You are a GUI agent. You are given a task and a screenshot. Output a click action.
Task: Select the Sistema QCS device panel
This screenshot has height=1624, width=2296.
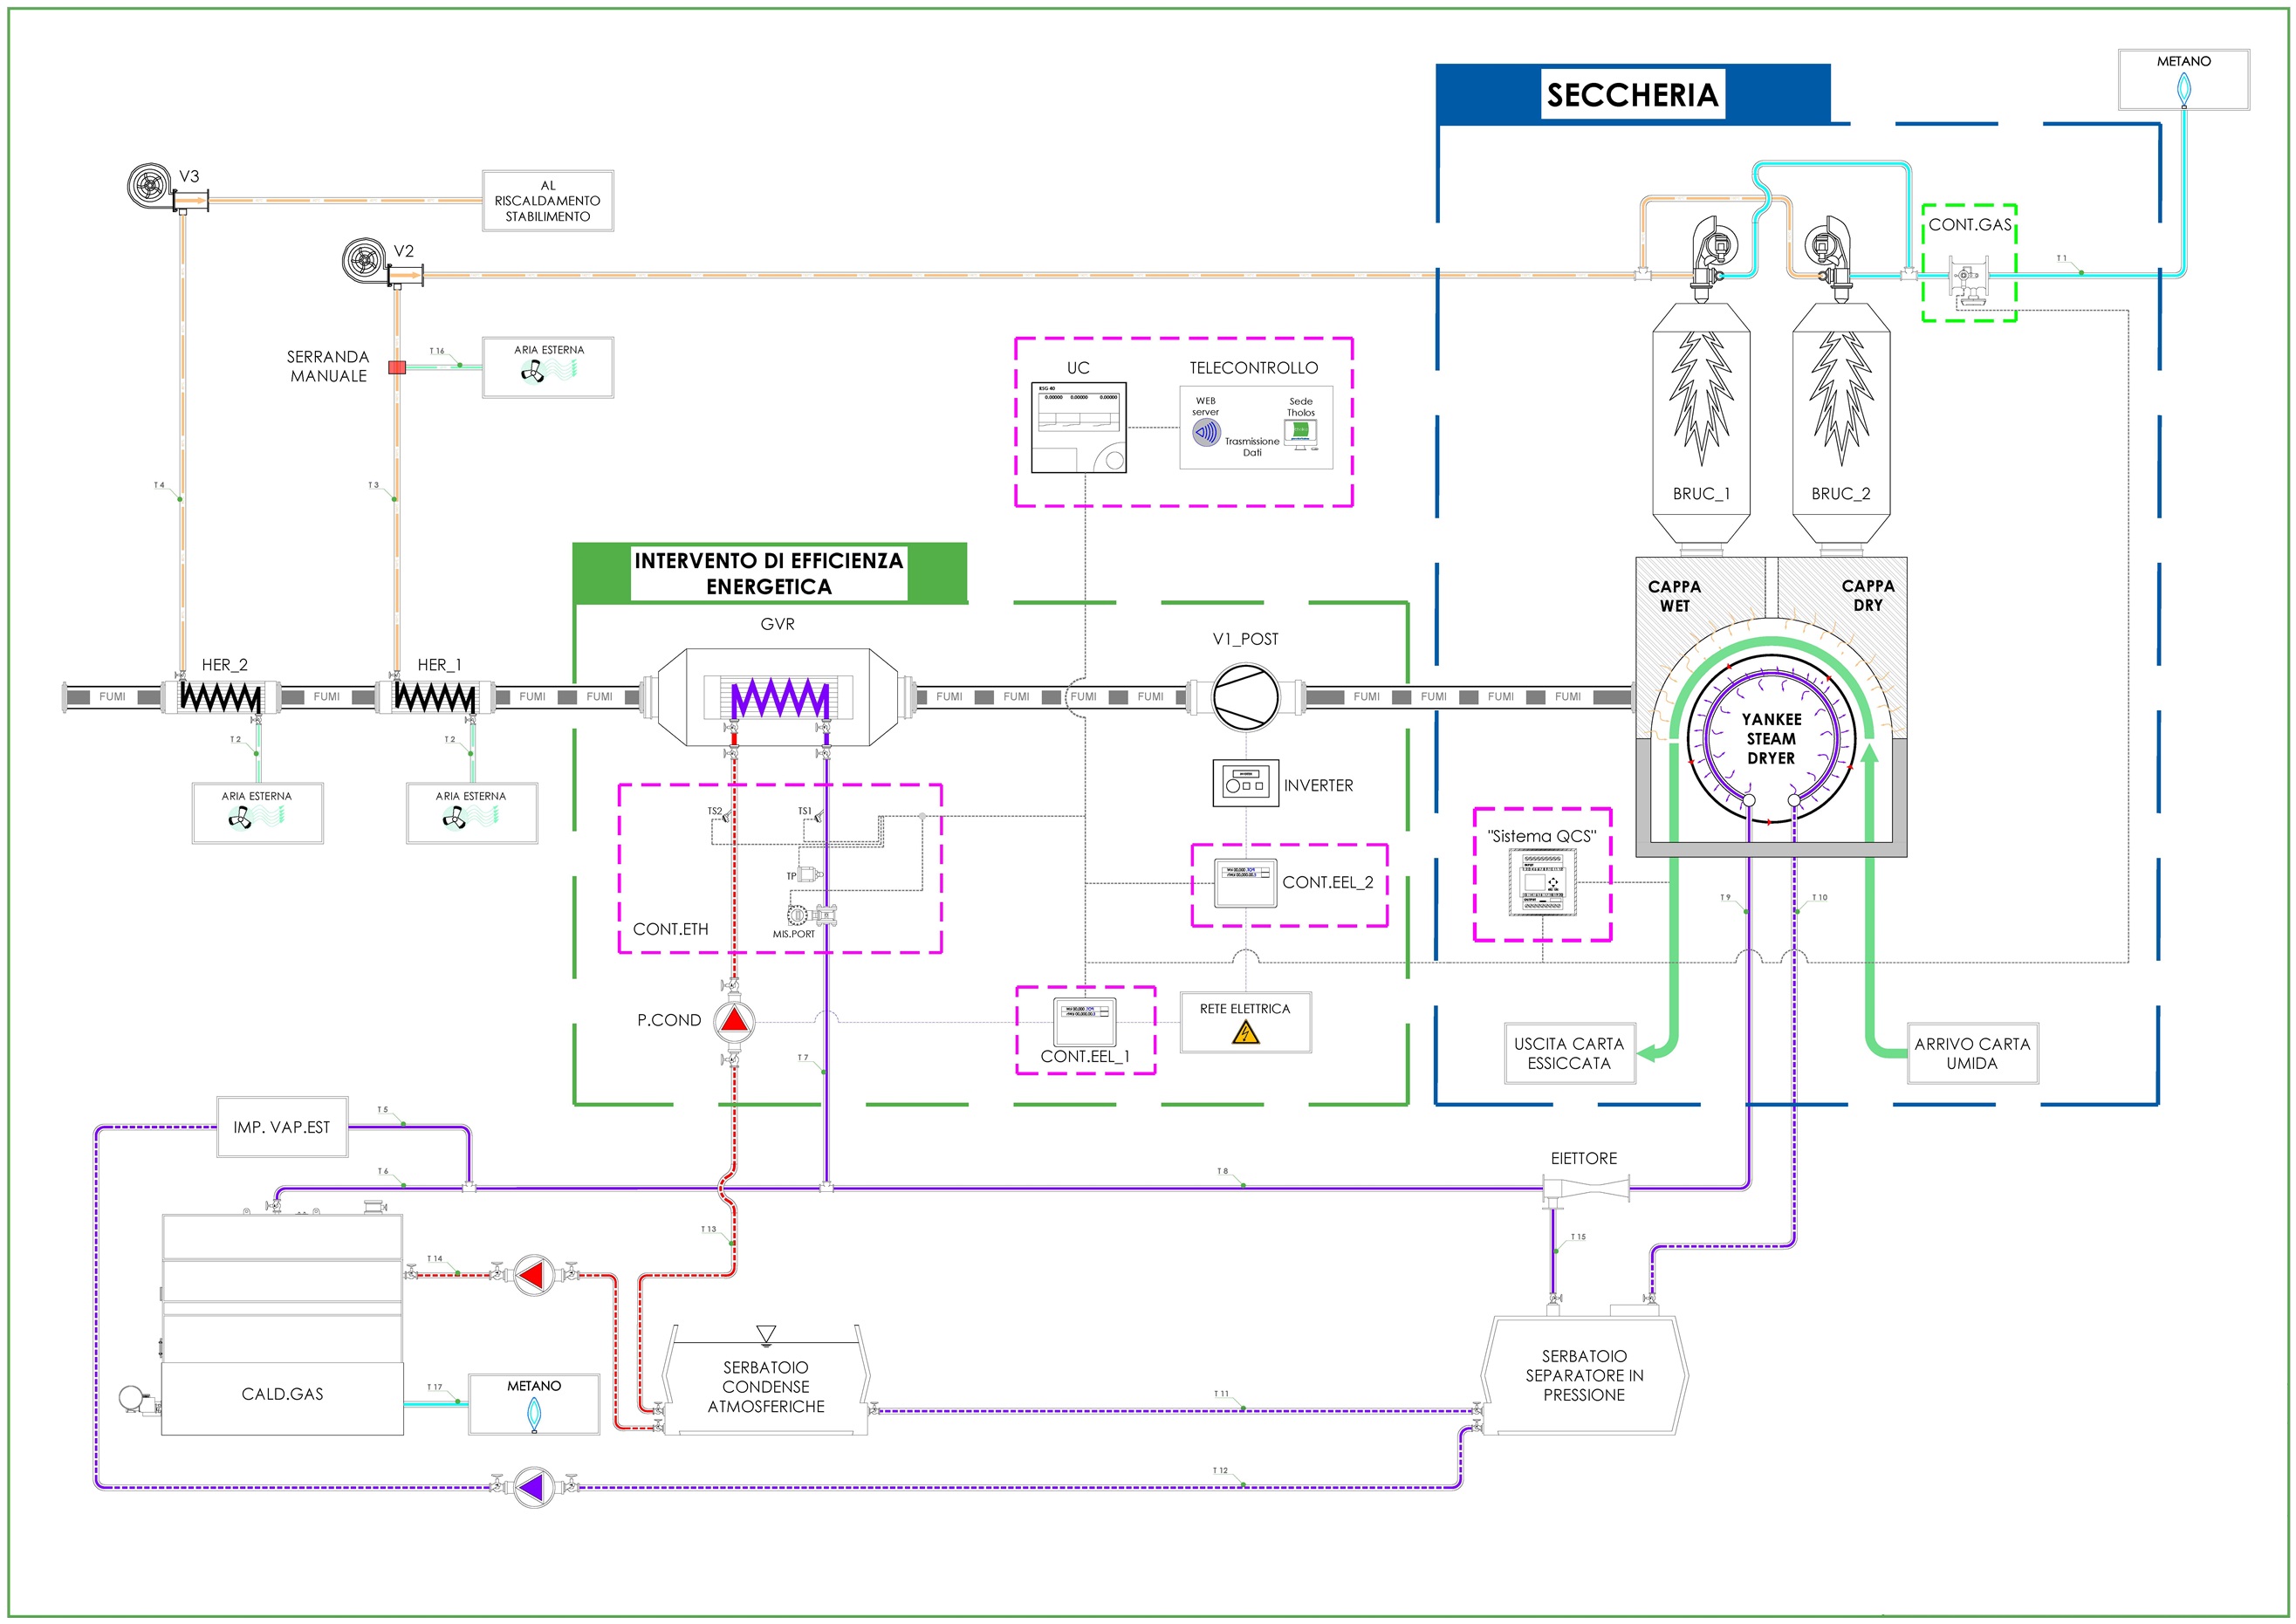(1541, 881)
